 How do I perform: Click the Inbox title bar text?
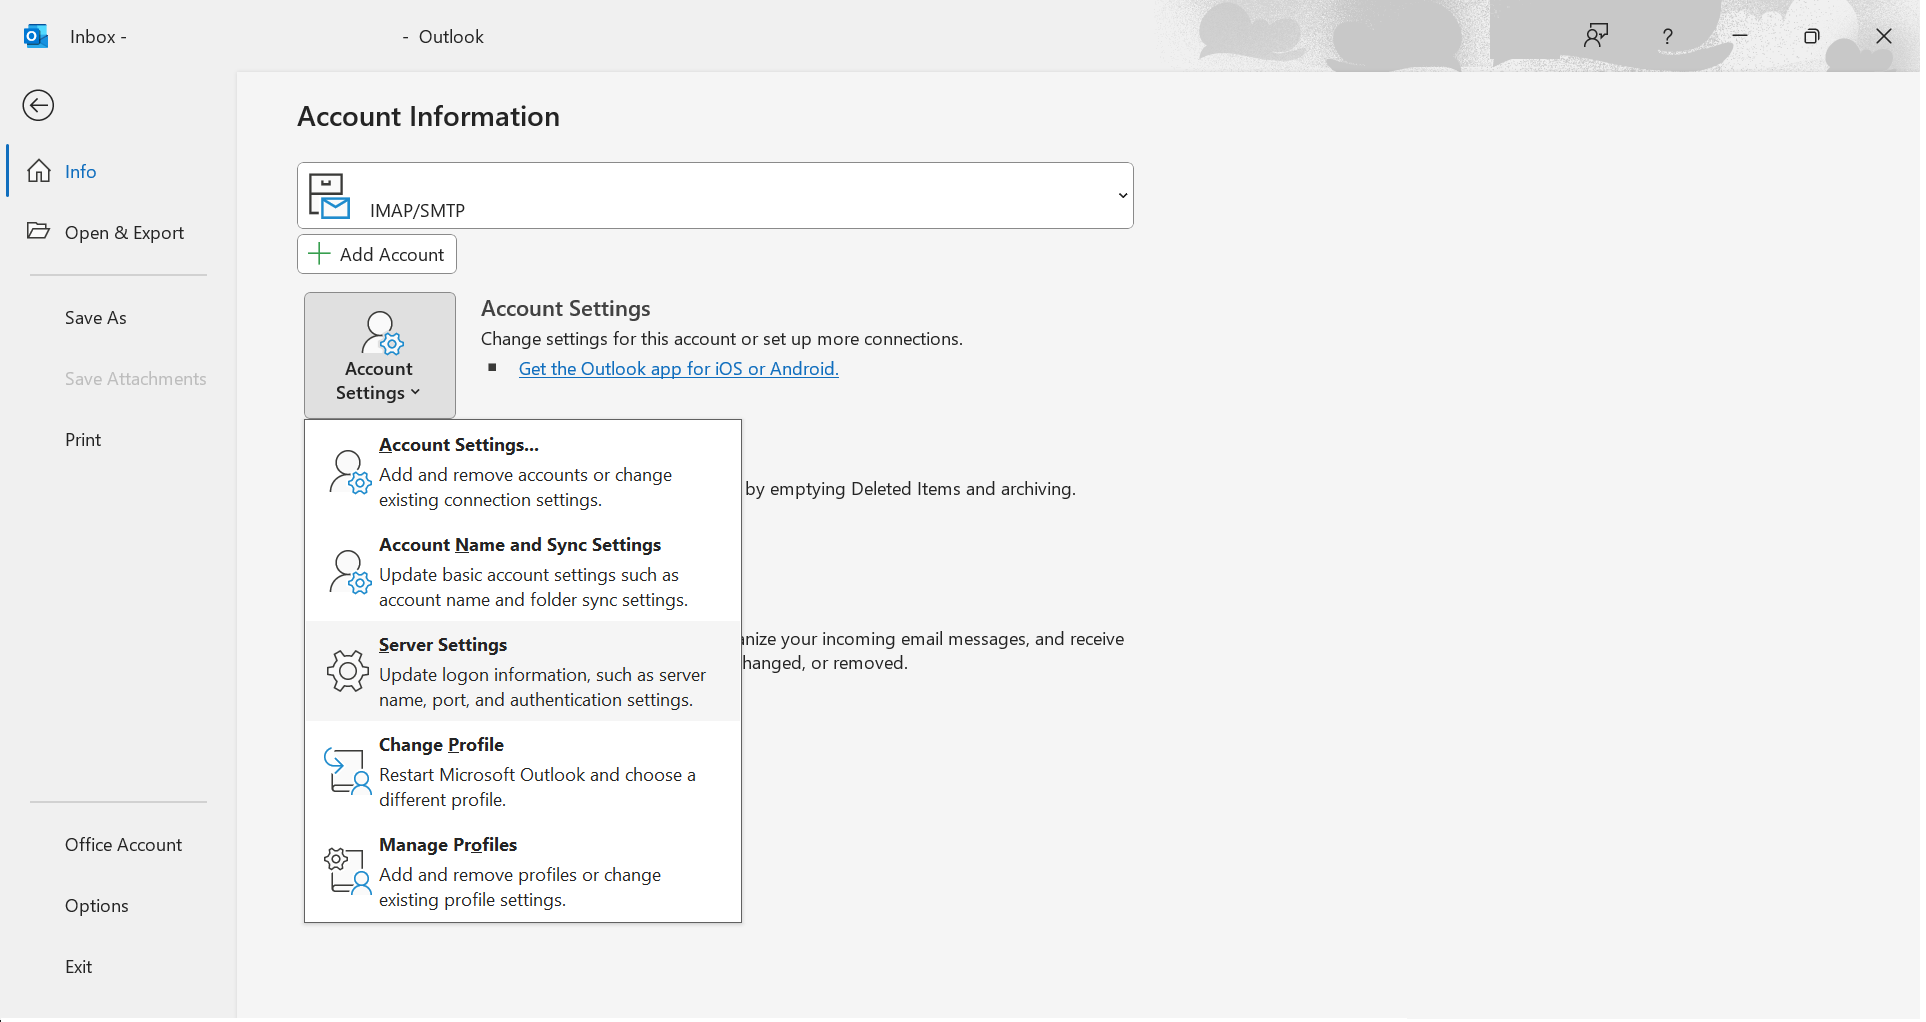tap(98, 37)
